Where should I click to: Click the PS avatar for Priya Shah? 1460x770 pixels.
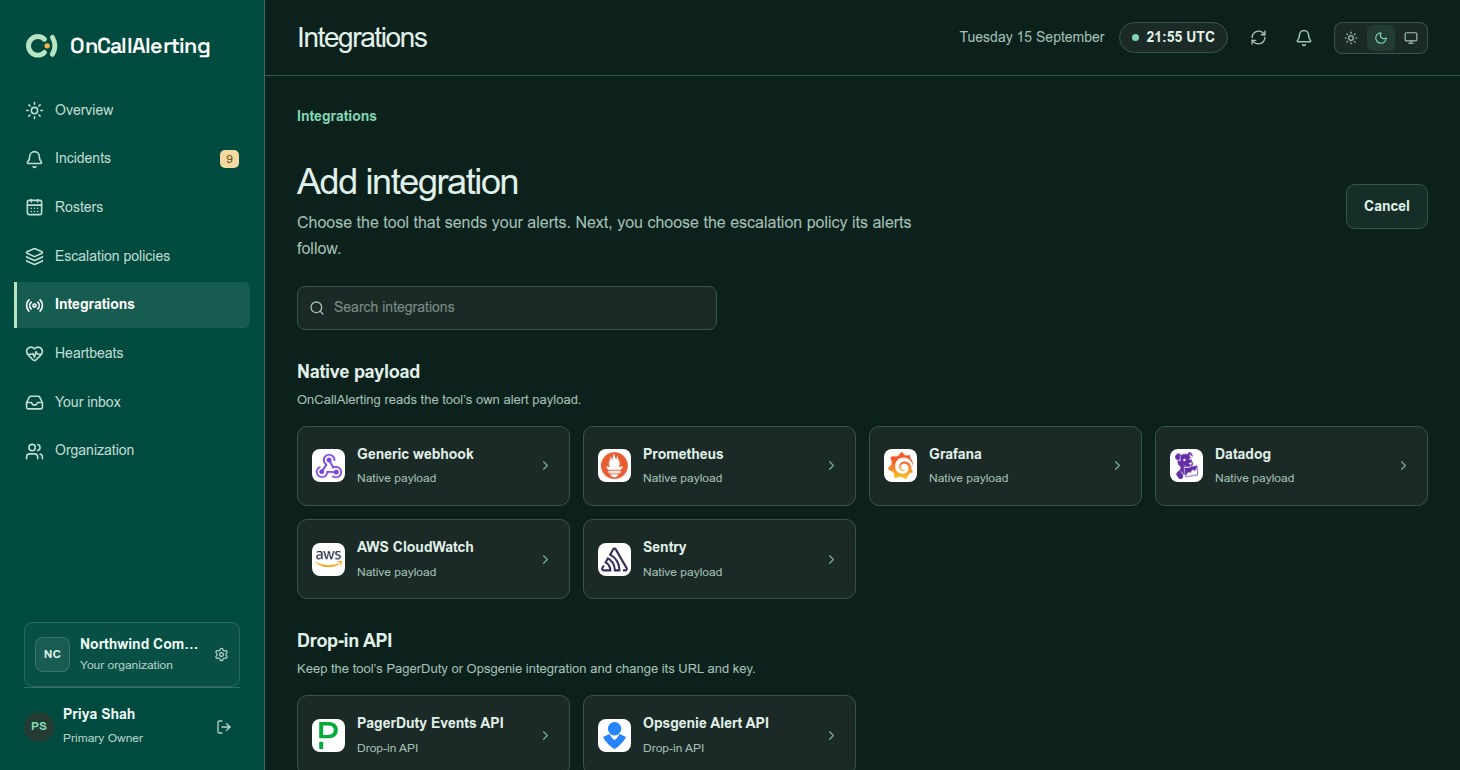click(38, 727)
